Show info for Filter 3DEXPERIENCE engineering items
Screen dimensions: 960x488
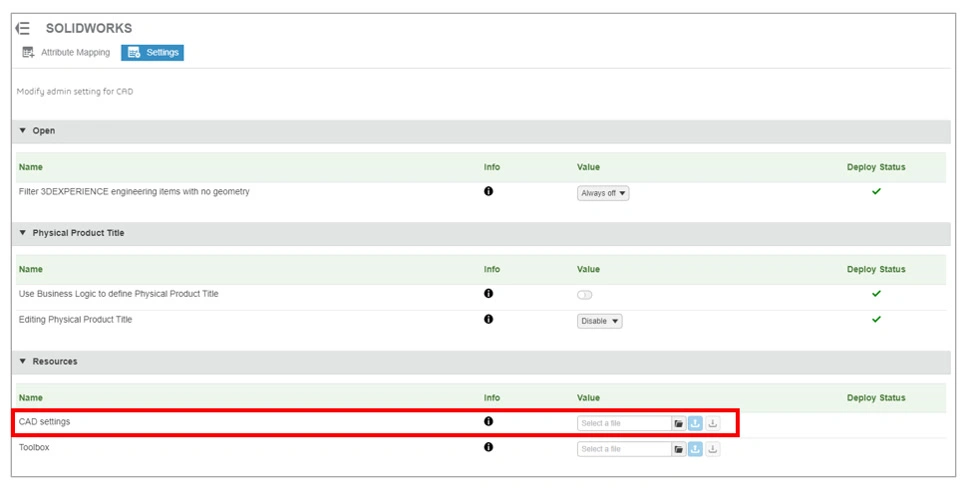(x=488, y=192)
